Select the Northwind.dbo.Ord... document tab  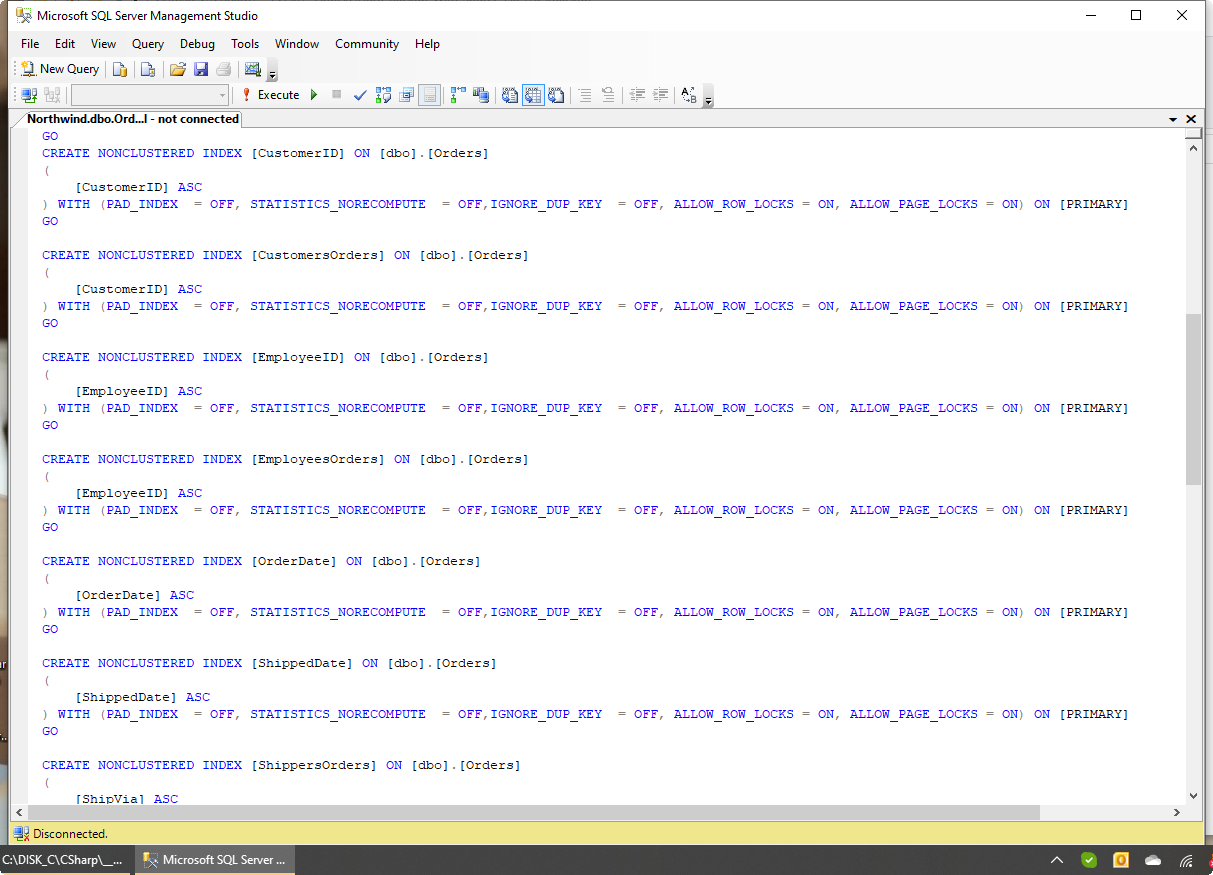(x=132, y=119)
